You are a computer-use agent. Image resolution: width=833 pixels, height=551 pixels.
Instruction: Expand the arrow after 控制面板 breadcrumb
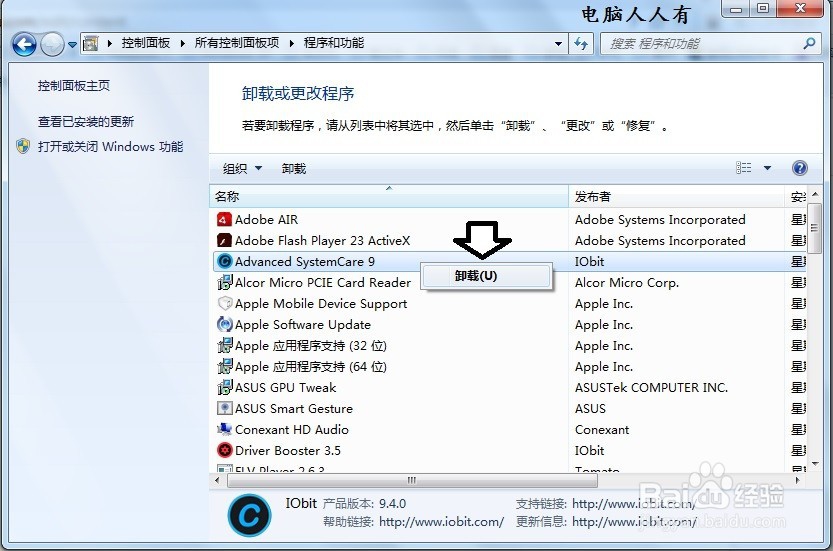183,44
